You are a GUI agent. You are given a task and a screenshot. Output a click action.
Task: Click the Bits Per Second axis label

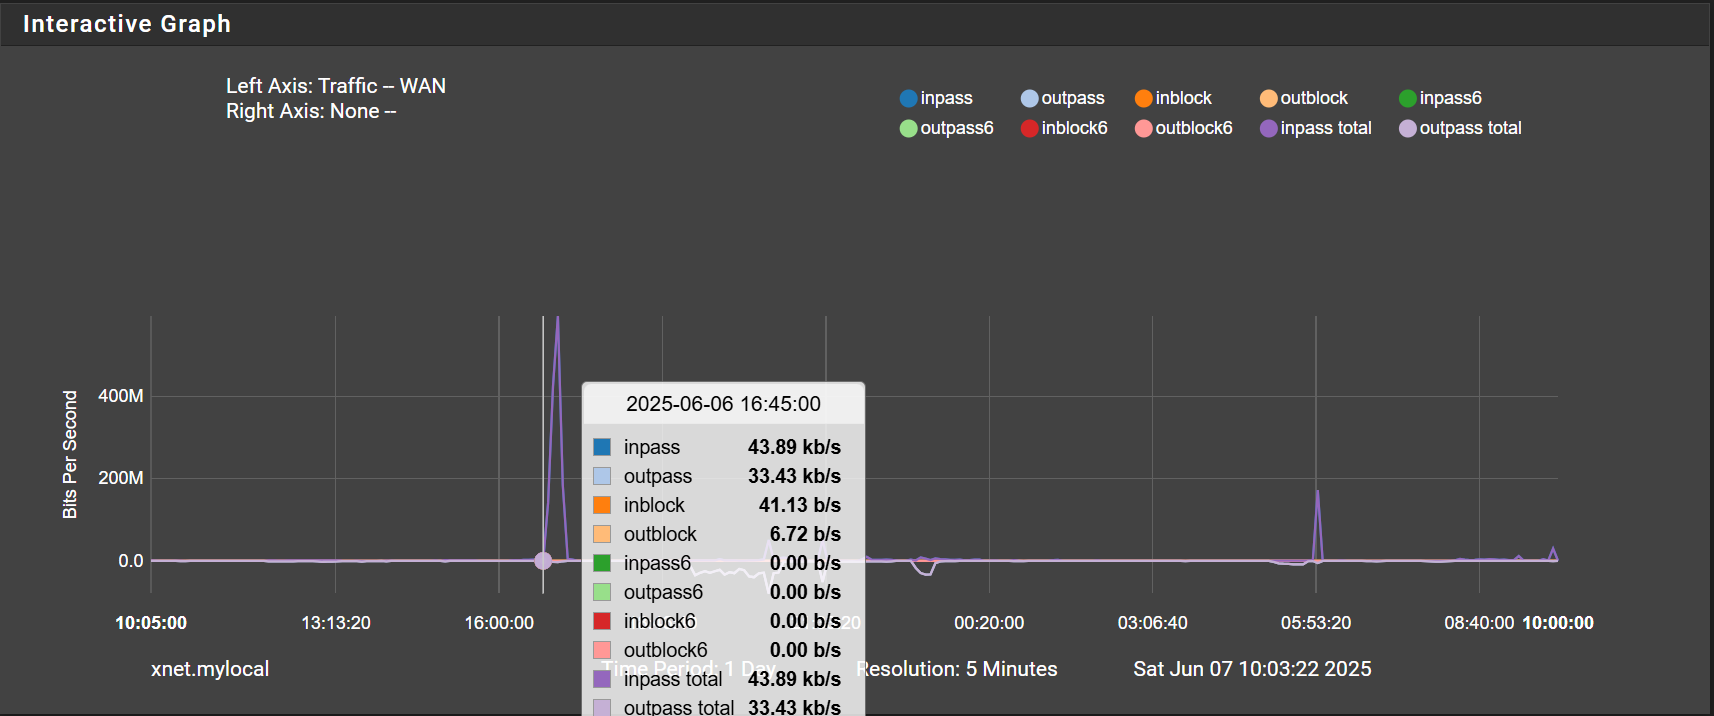pyautogui.click(x=70, y=454)
